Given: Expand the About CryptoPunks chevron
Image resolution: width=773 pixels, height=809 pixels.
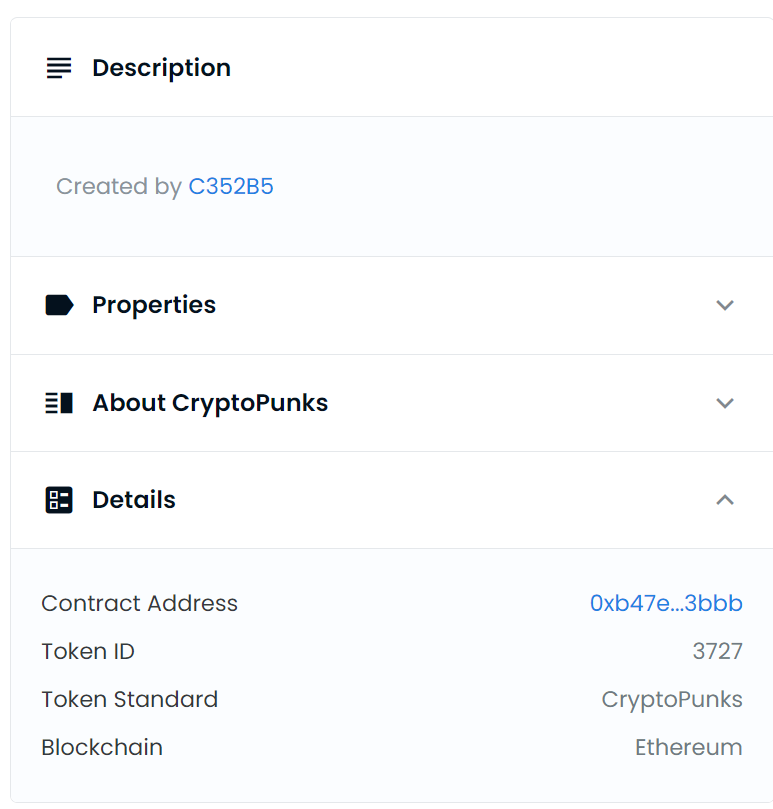Looking at the screenshot, I should pos(725,403).
